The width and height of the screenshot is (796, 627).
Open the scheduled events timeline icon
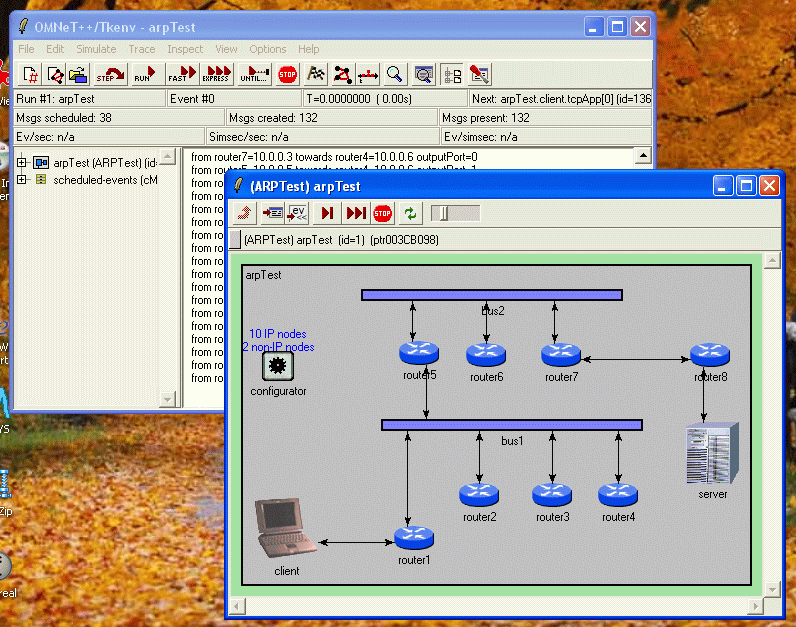368,75
